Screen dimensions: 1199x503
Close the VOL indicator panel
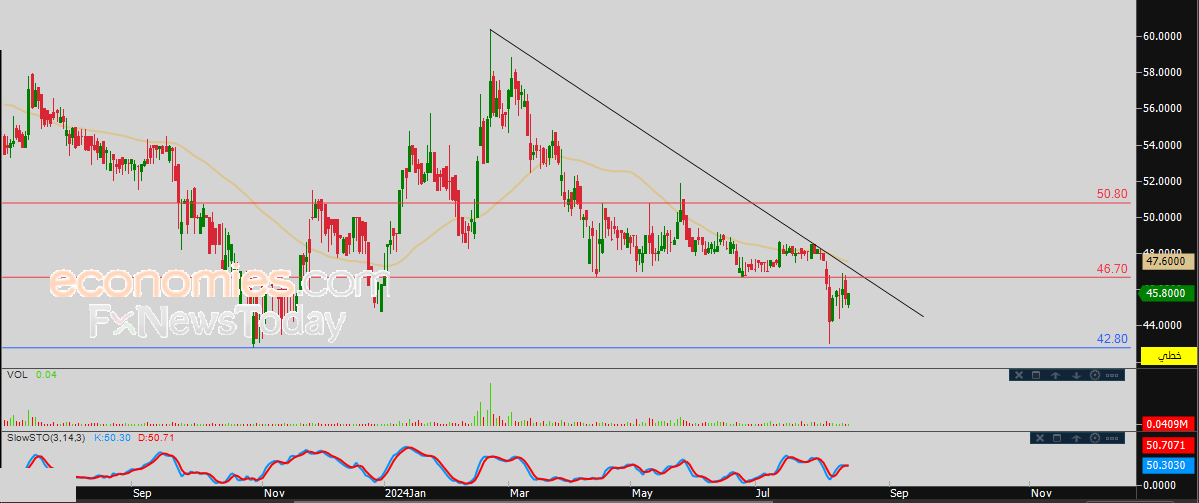tap(1018, 375)
